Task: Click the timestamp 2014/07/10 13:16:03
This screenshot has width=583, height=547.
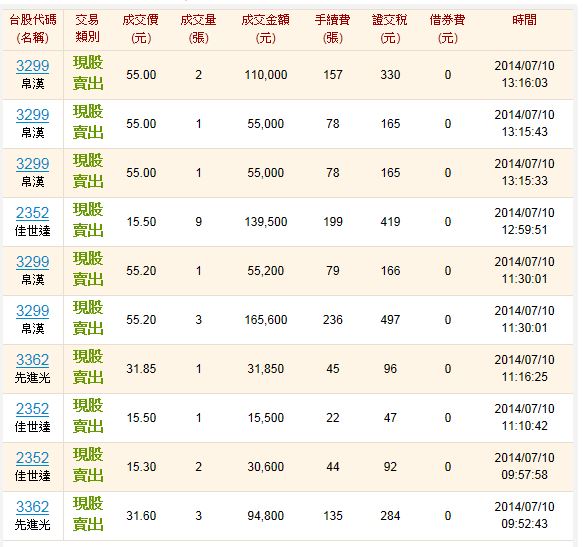Action: (x=524, y=74)
